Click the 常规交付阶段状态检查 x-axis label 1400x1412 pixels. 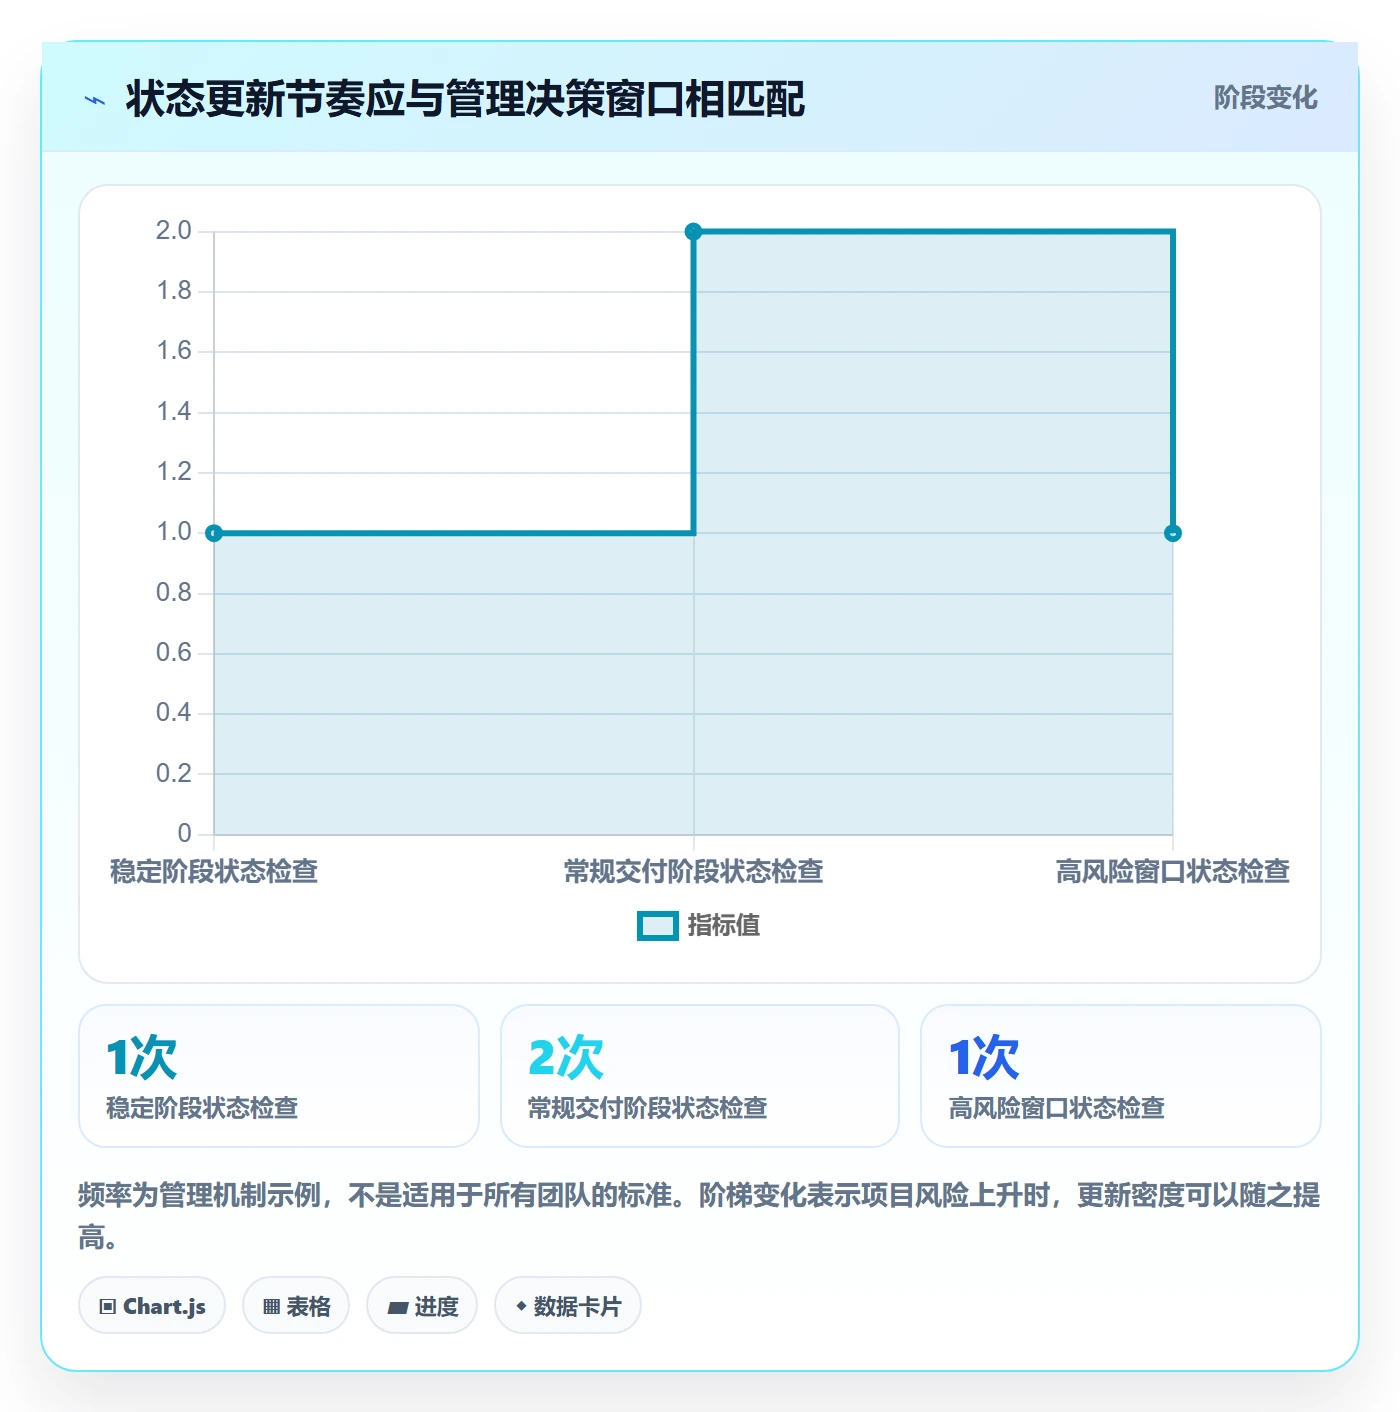(x=693, y=872)
